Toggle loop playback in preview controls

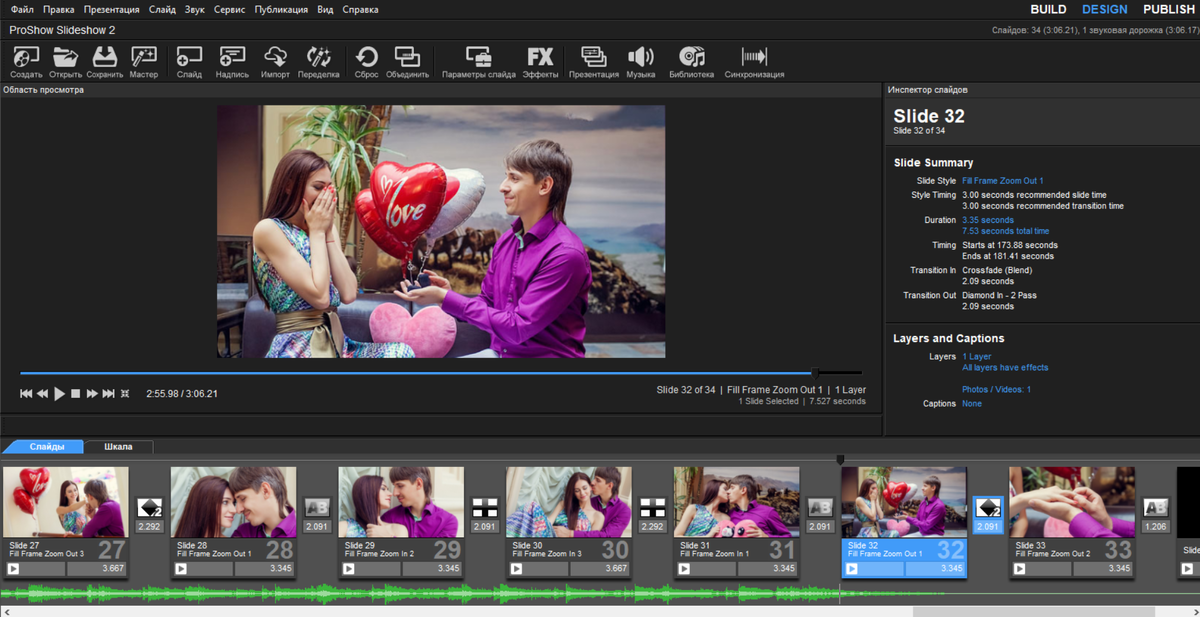point(124,393)
